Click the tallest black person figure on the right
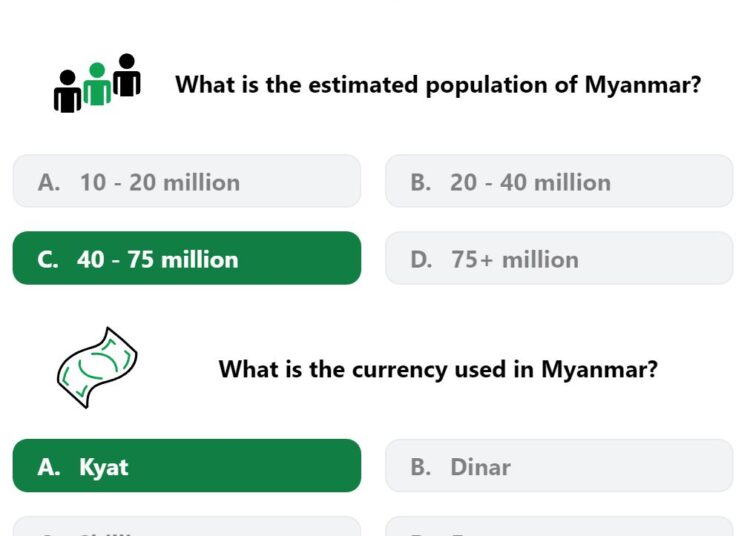Image resolution: width=750 pixels, height=536 pixels. (127, 75)
